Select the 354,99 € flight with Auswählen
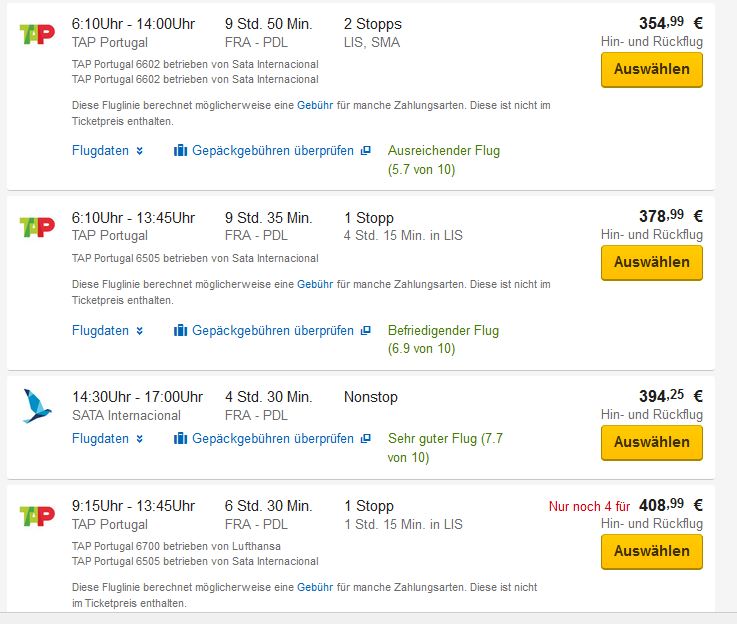This screenshot has height=624, width=737. point(651,70)
